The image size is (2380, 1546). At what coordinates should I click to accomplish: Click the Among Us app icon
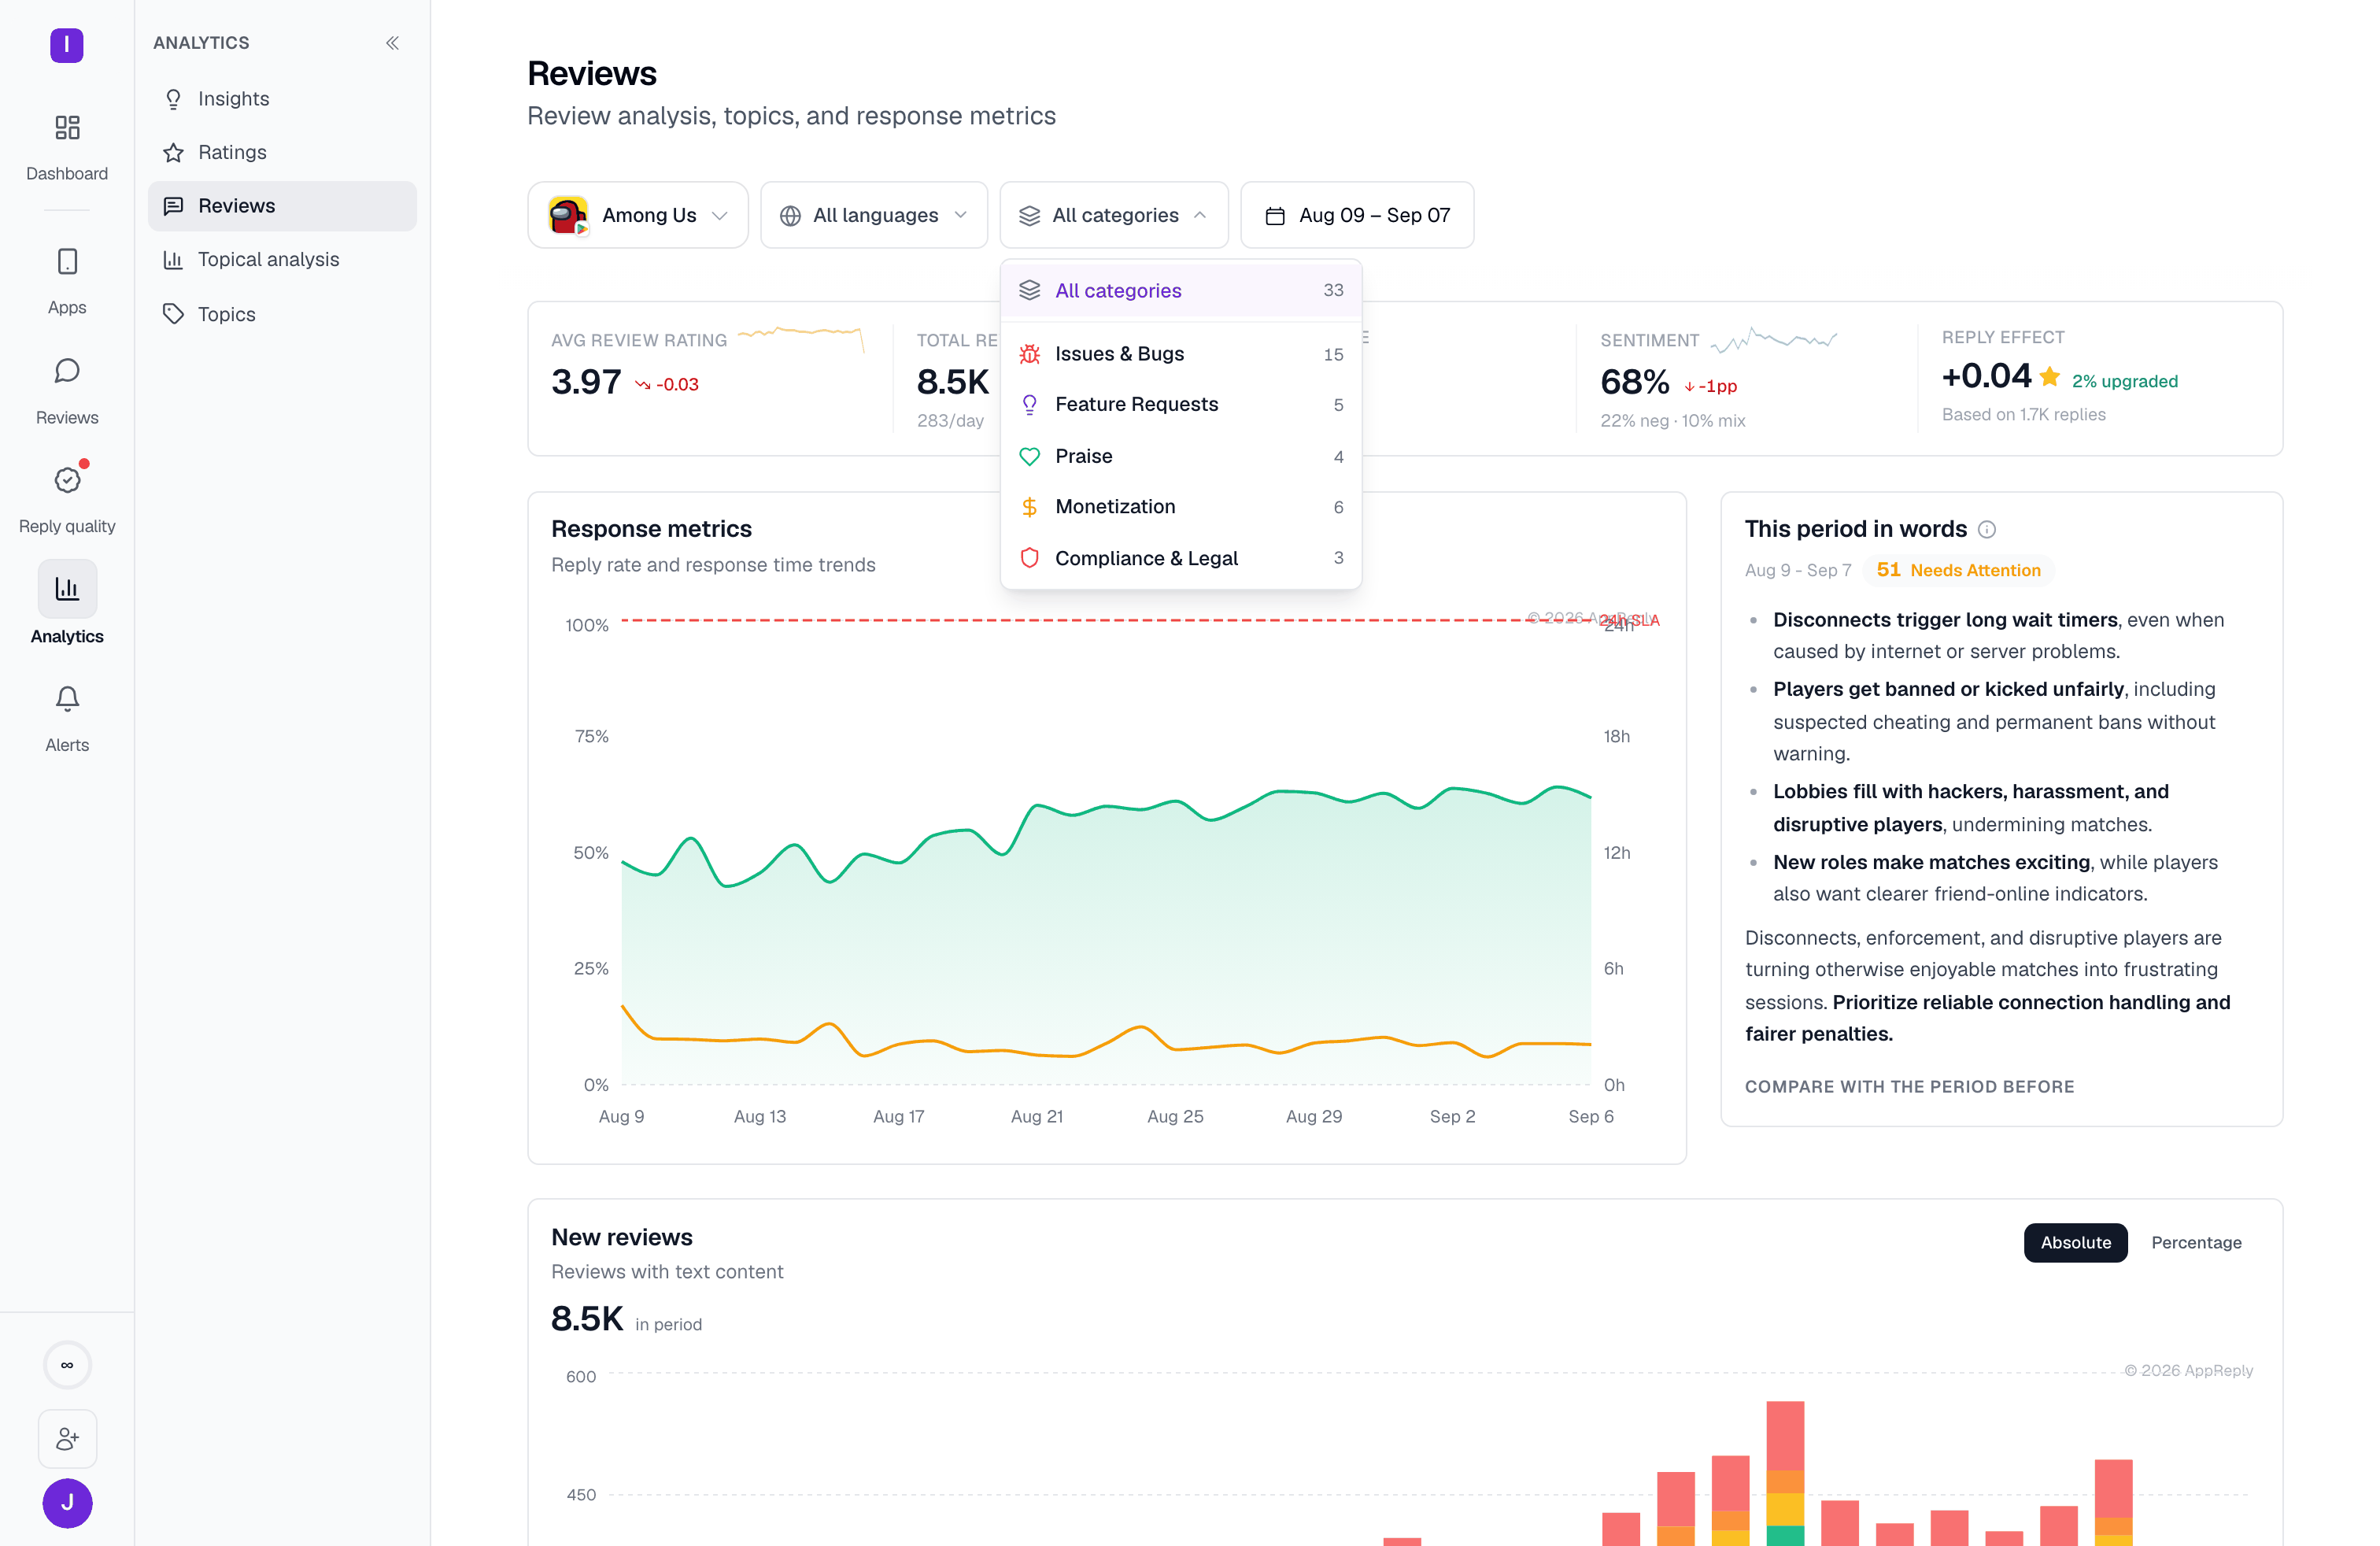tap(568, 215)
